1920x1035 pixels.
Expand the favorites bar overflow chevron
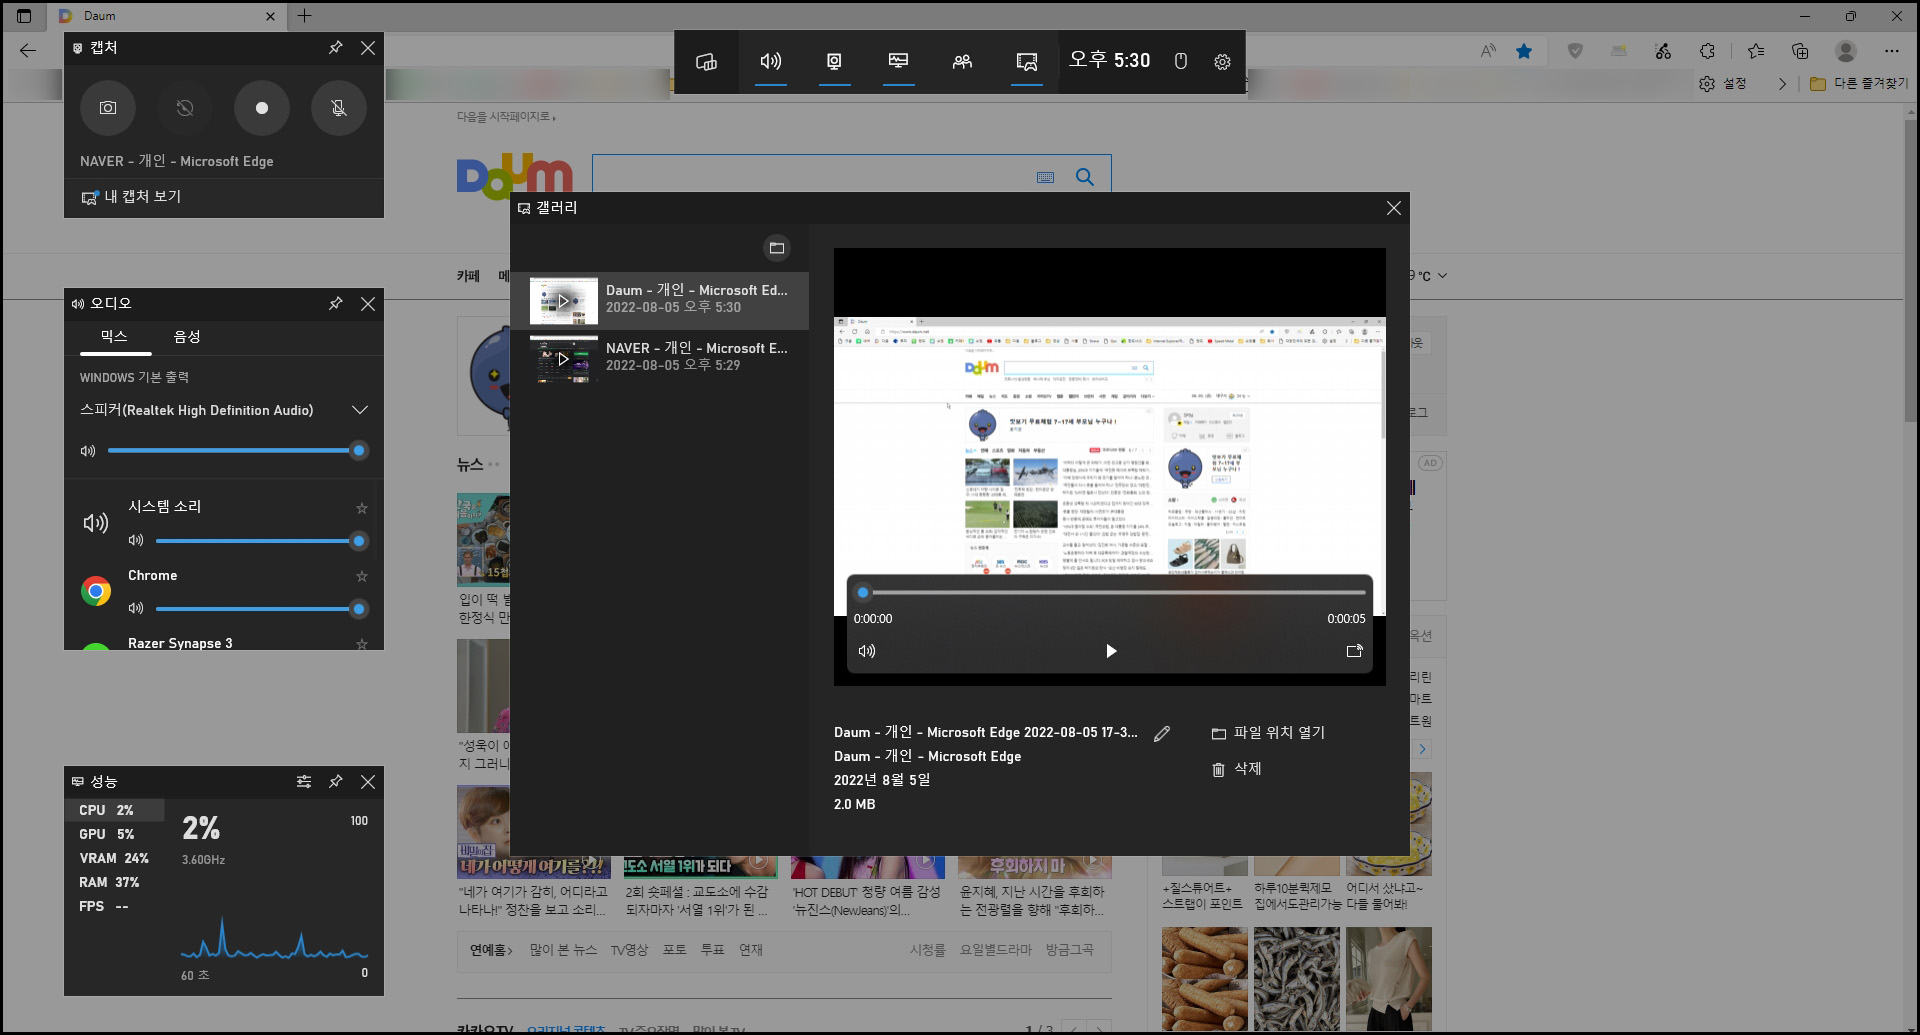pyautogui.click(x=1782, y=84)
